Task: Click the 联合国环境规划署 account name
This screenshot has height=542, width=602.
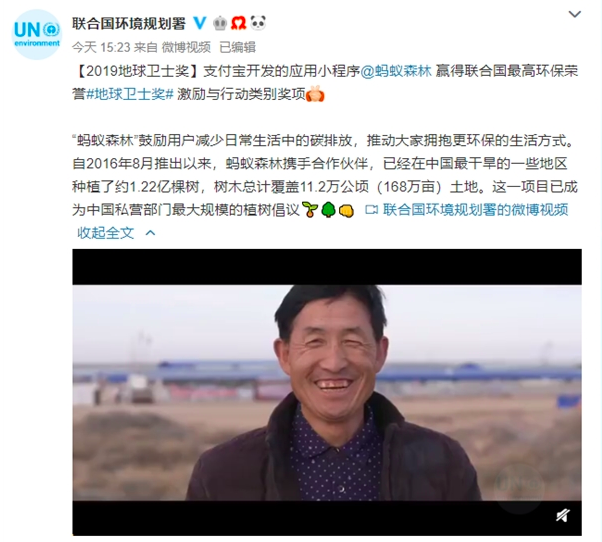Action: tap(129, 23)
